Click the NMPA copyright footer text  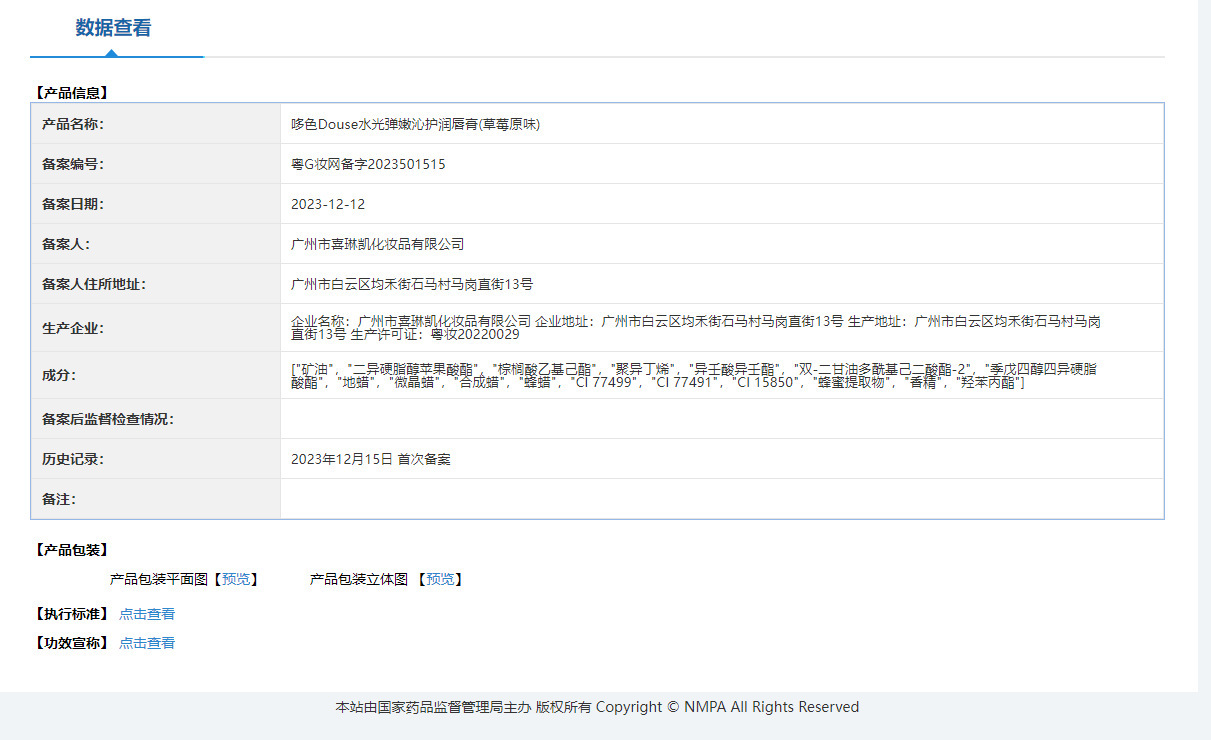pyautogui.click(x=597, y=707)
